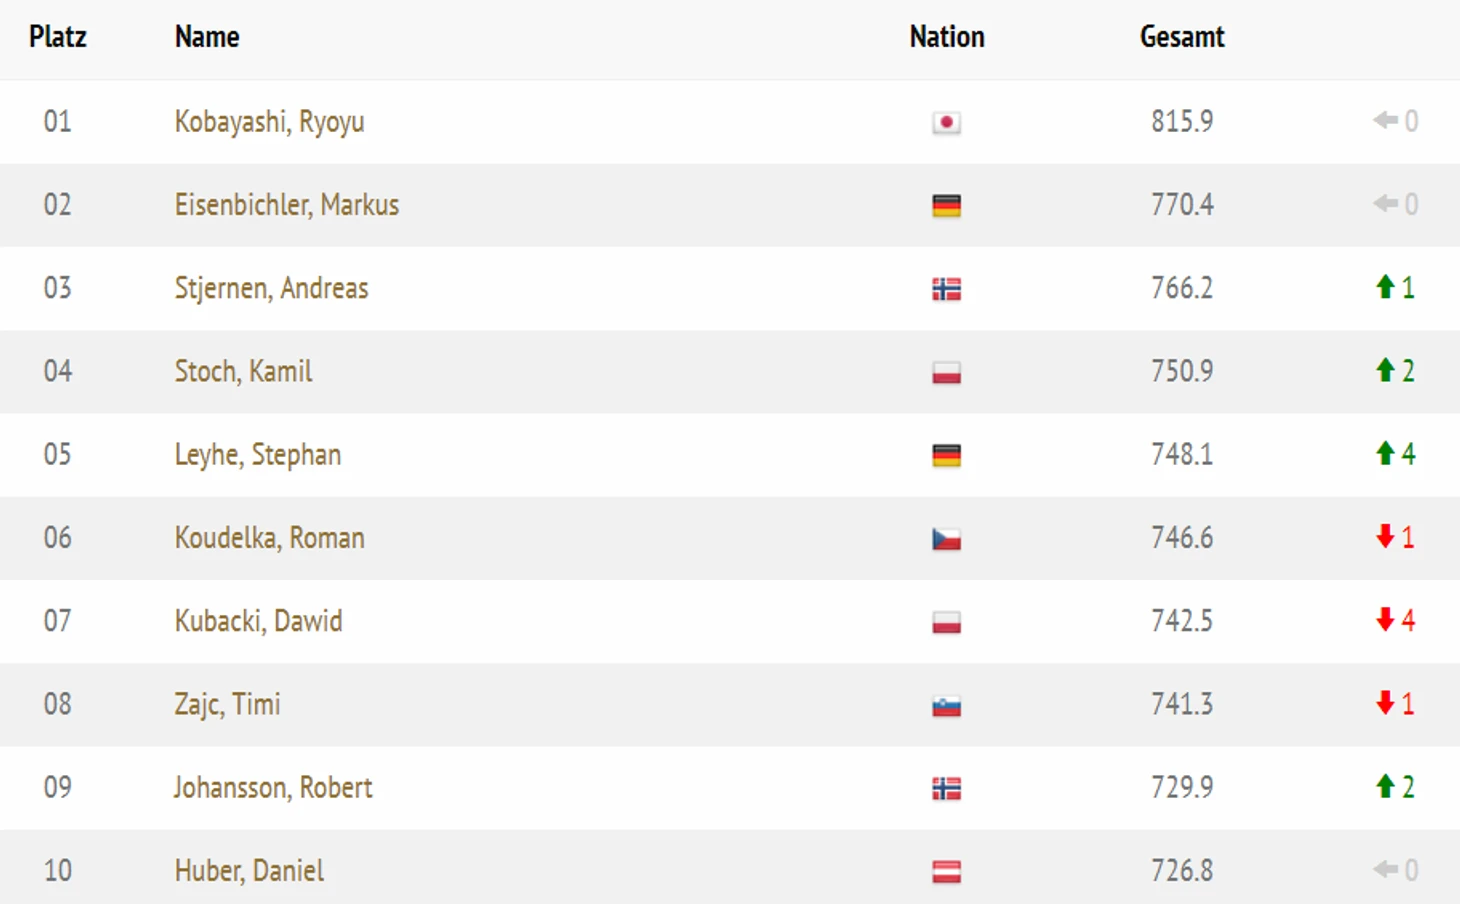Click the German flag beside Eisenbichler

946,206
